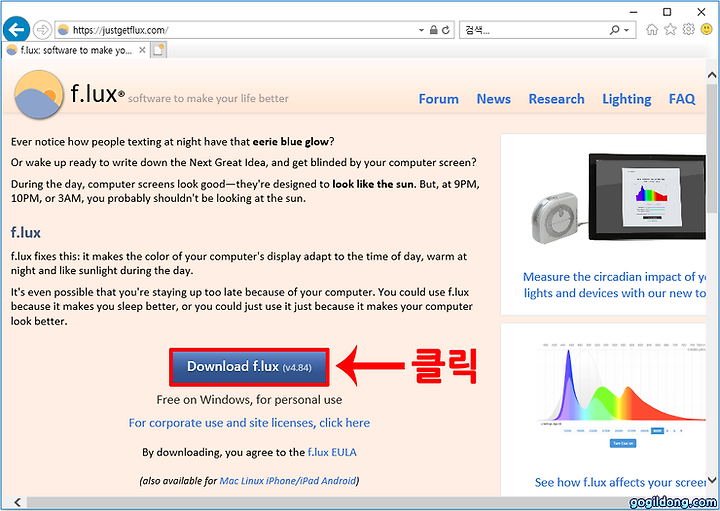Select the f.lux software tab
Image resolution: width=720 pixels, height=511 pixels.
click(x=76, y=50)
